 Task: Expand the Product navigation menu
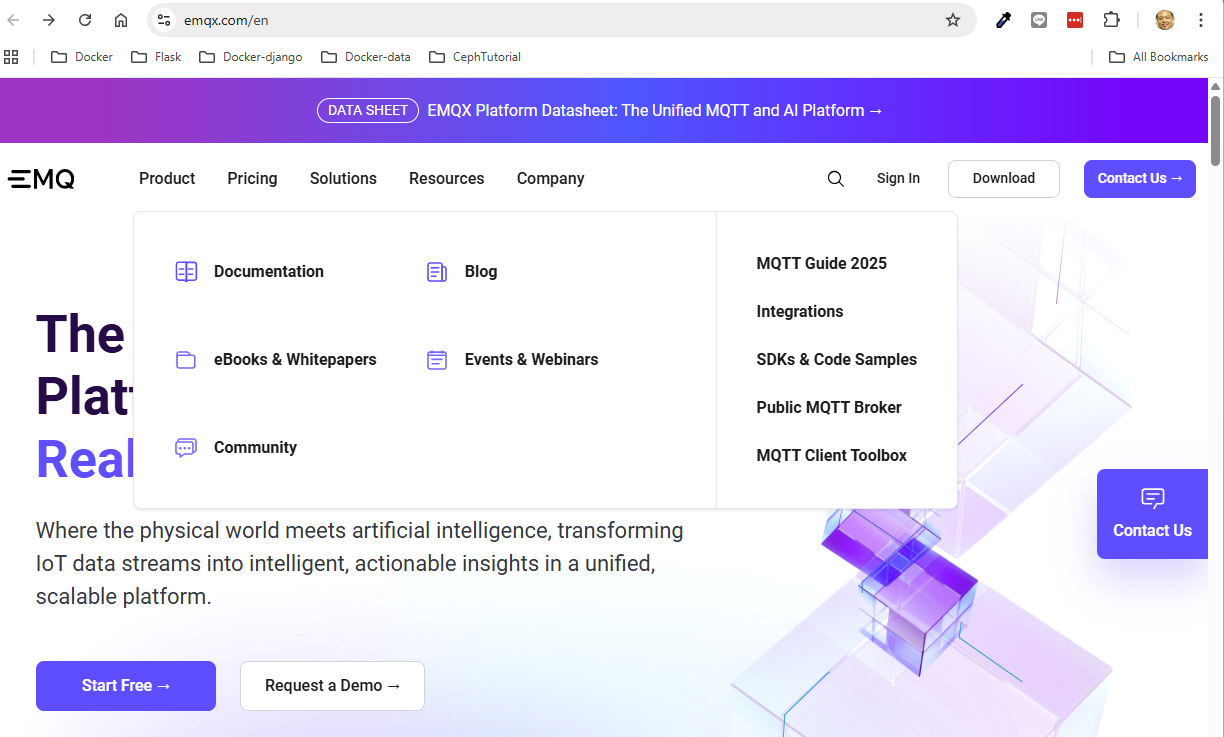(167, 179)
